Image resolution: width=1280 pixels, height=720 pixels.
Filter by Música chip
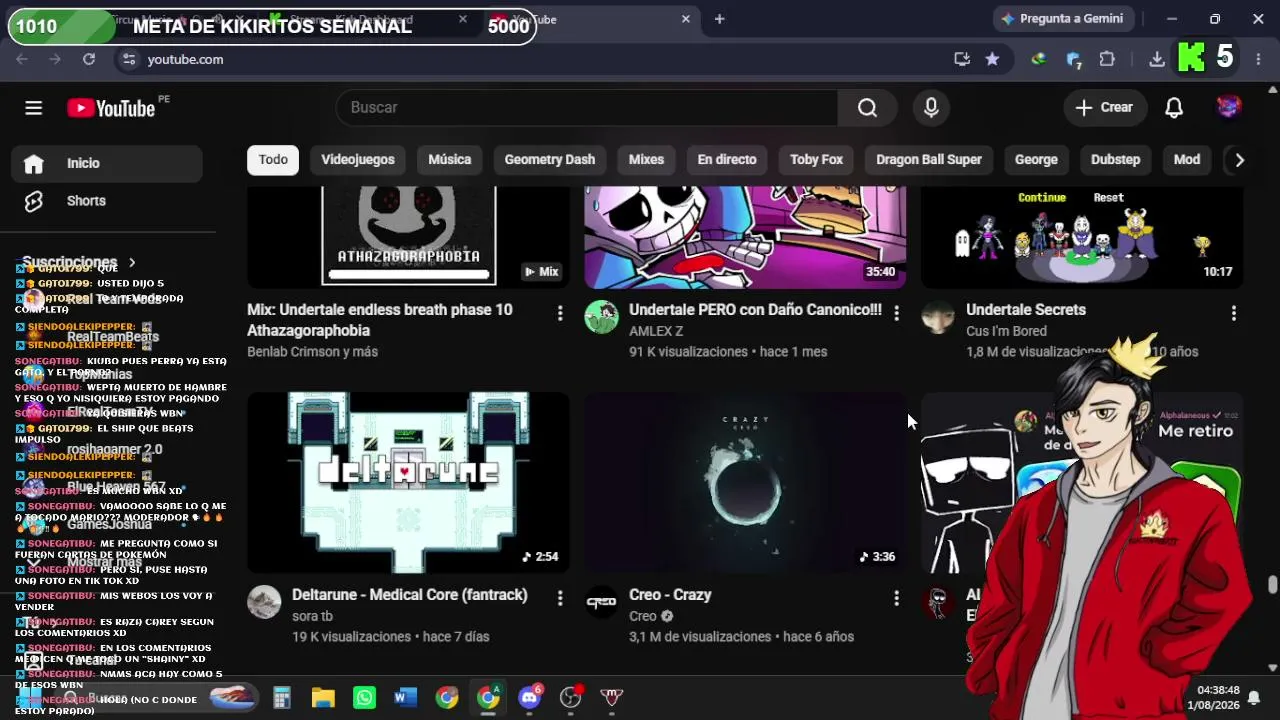[450, 160]
